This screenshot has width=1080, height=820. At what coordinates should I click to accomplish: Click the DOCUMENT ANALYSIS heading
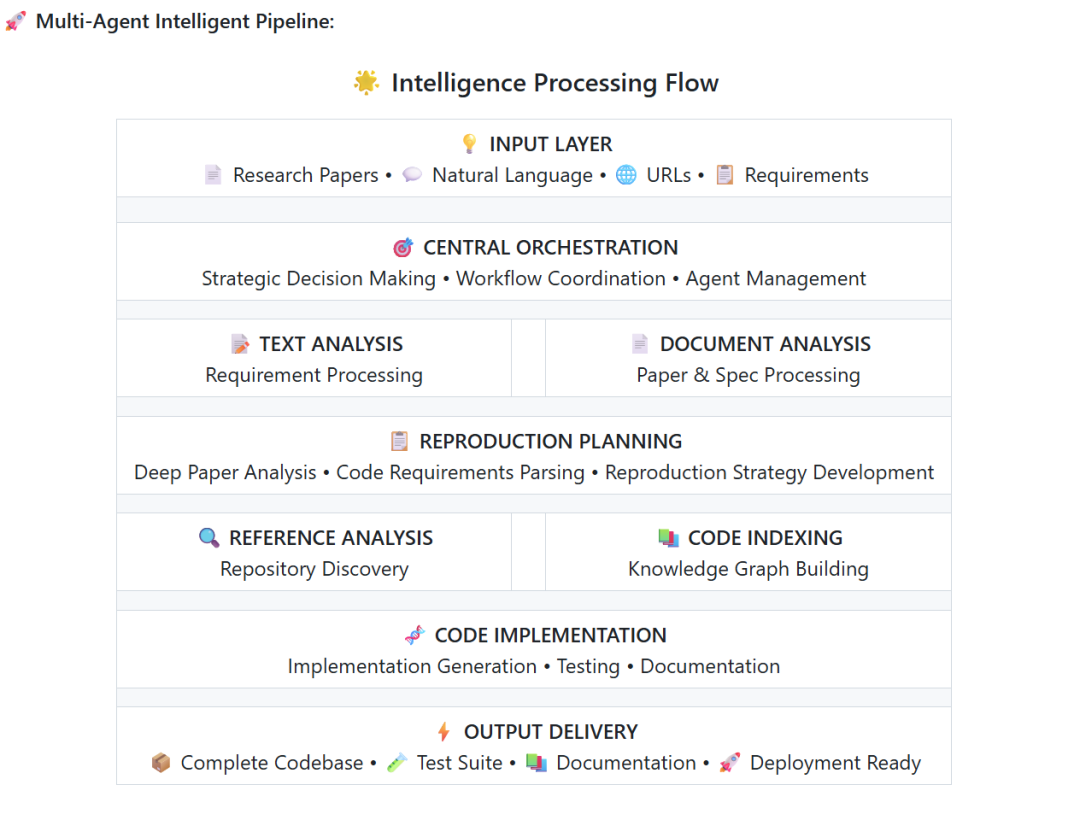765,344
